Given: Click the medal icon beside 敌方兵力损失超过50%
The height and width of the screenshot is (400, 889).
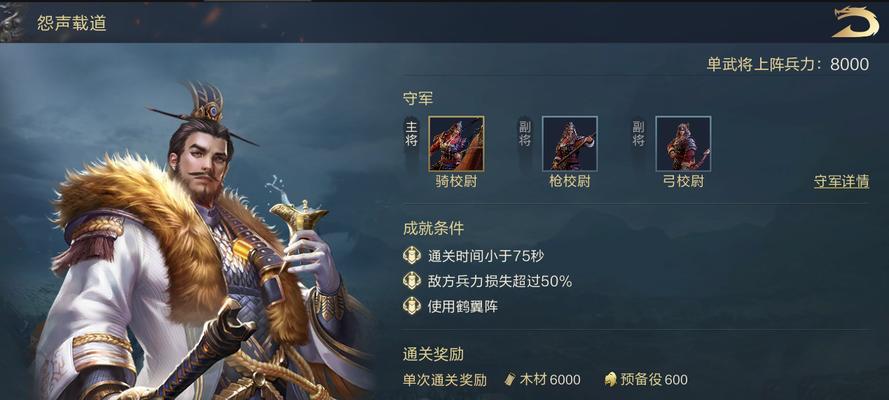Looking at the screenshot, I should (x=412, y=280).
